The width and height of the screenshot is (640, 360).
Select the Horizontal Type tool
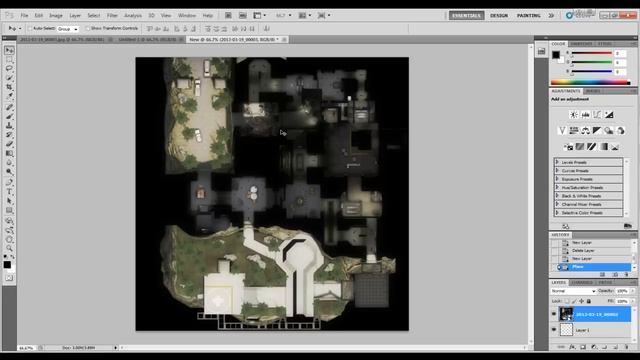click(9, 191)
